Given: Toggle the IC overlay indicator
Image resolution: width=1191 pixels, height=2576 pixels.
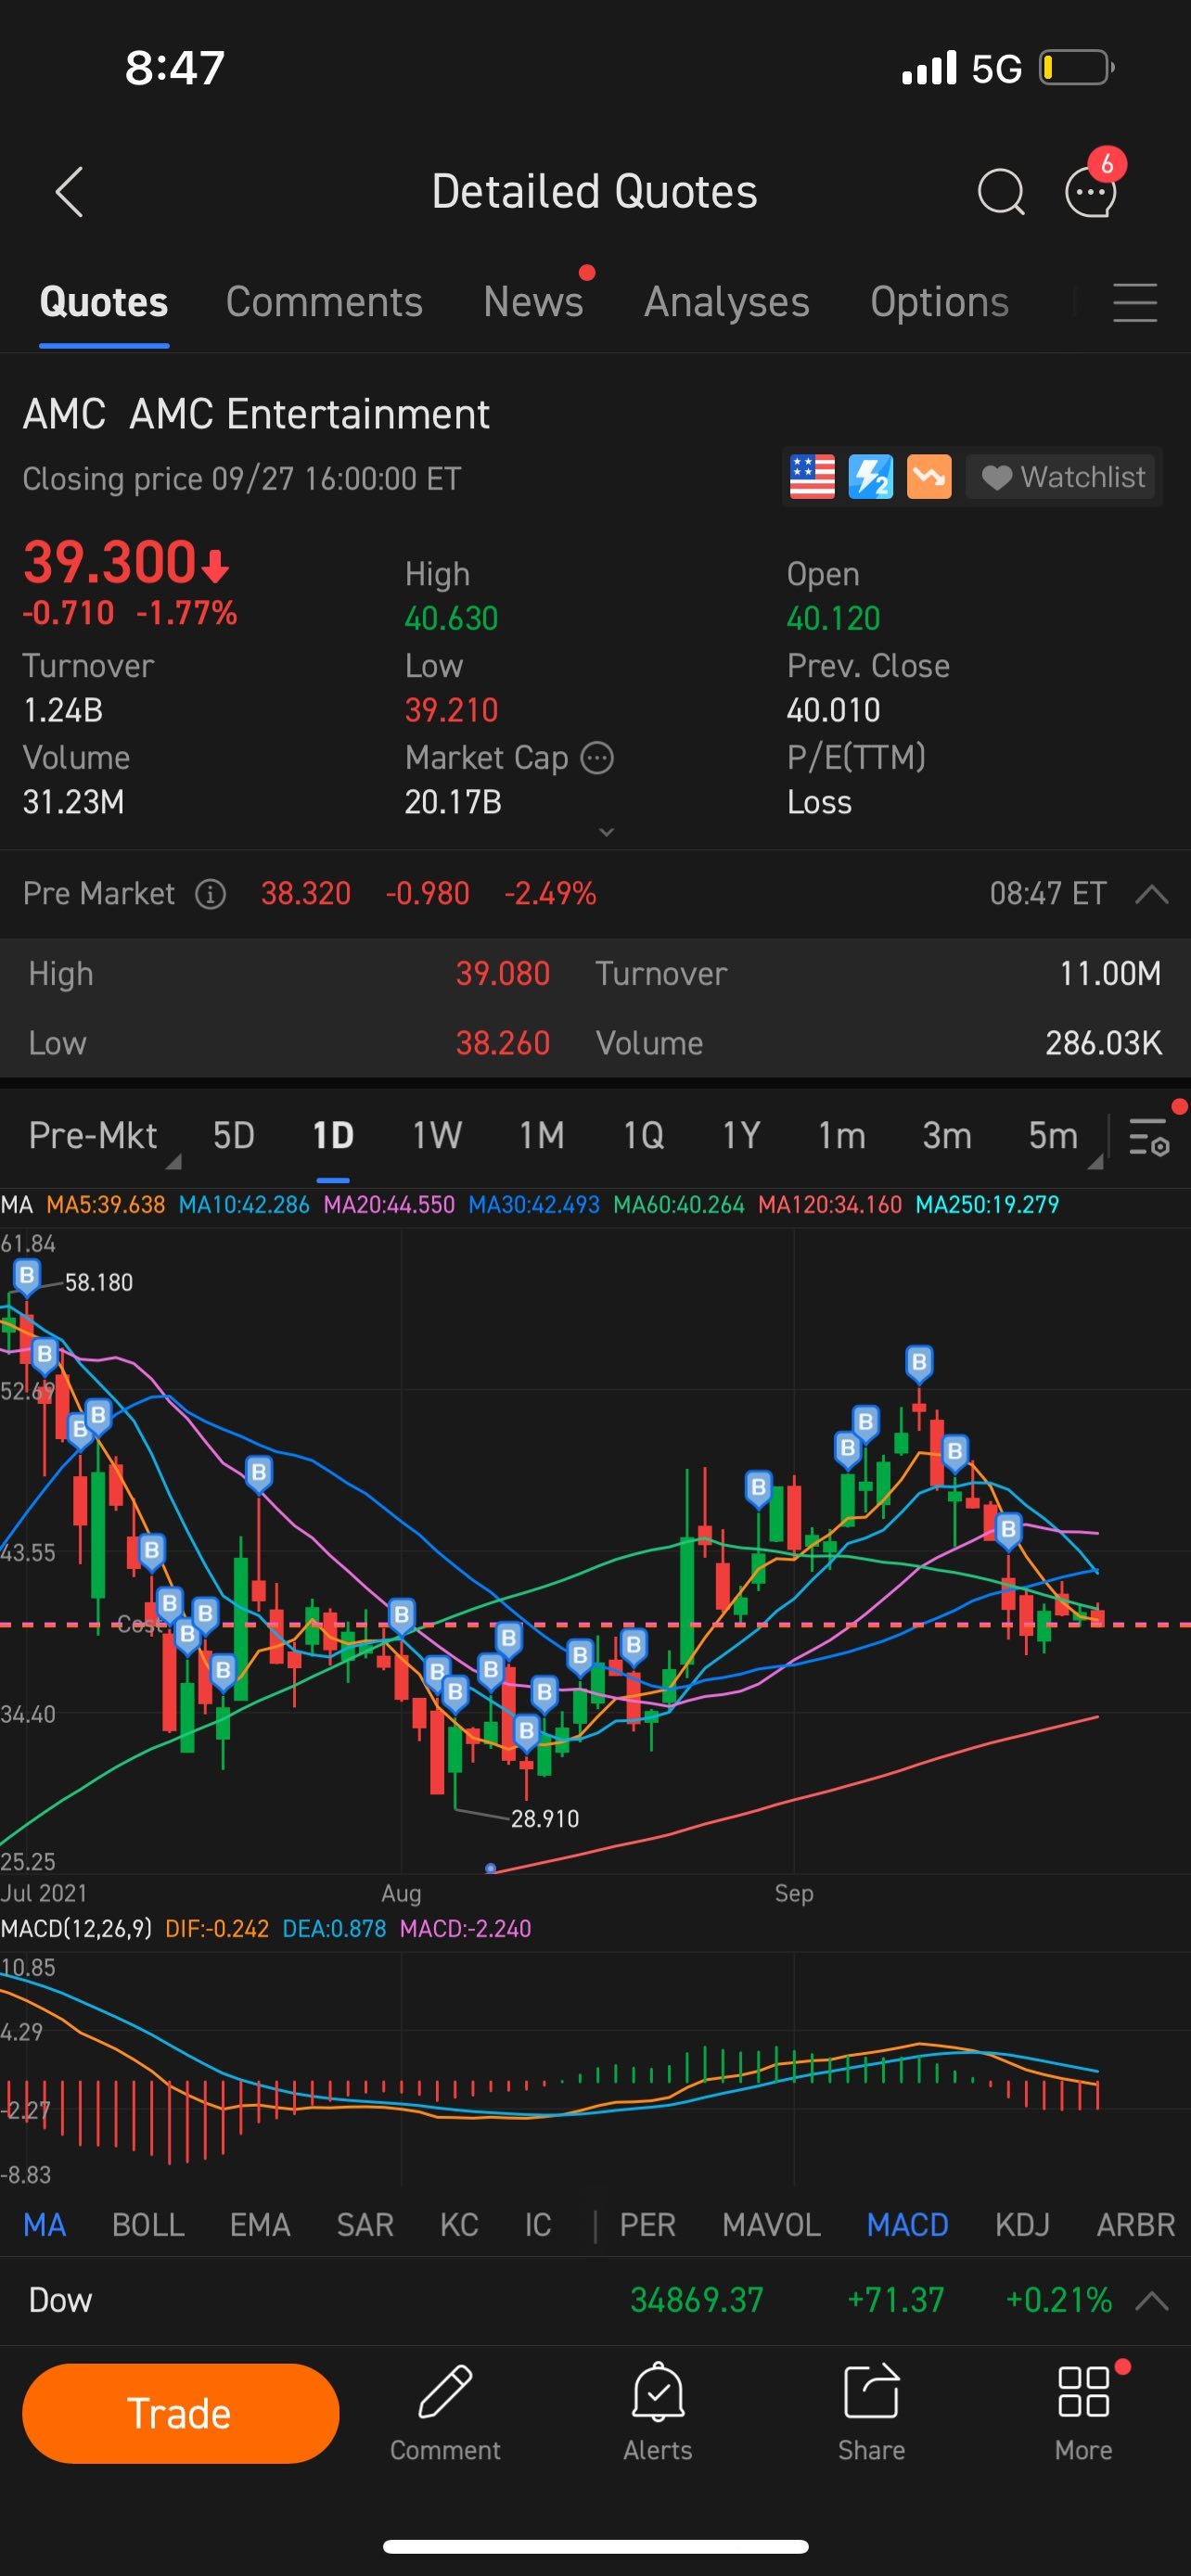Looking at the screenshot, I should (x=538, y=2225).
